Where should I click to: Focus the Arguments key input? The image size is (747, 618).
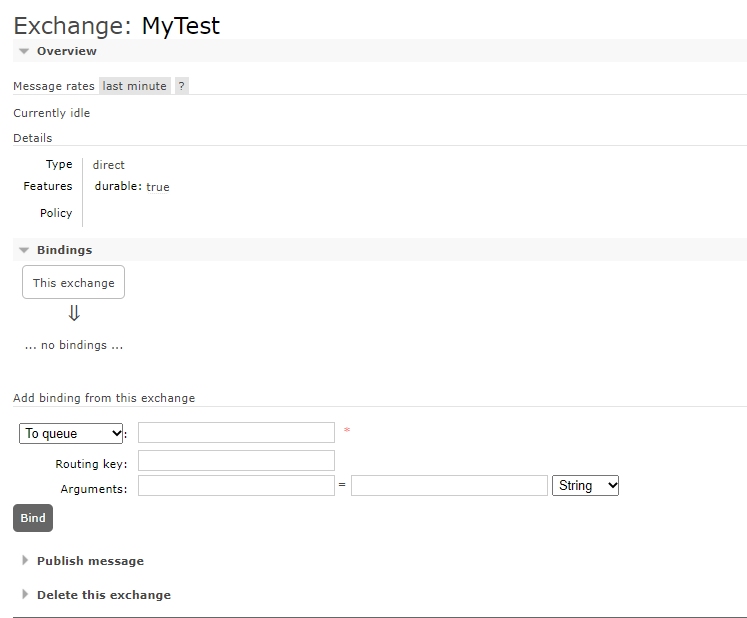click(x=236, y=486)
